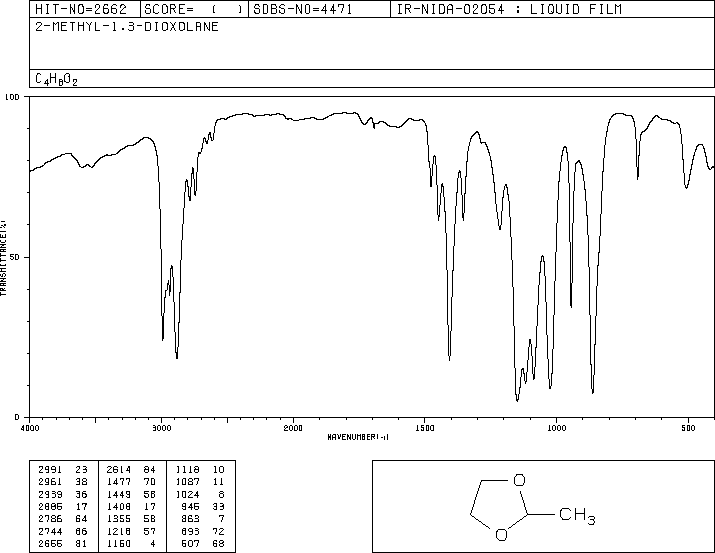Select the SDBS-NO=4471 field

319,9
